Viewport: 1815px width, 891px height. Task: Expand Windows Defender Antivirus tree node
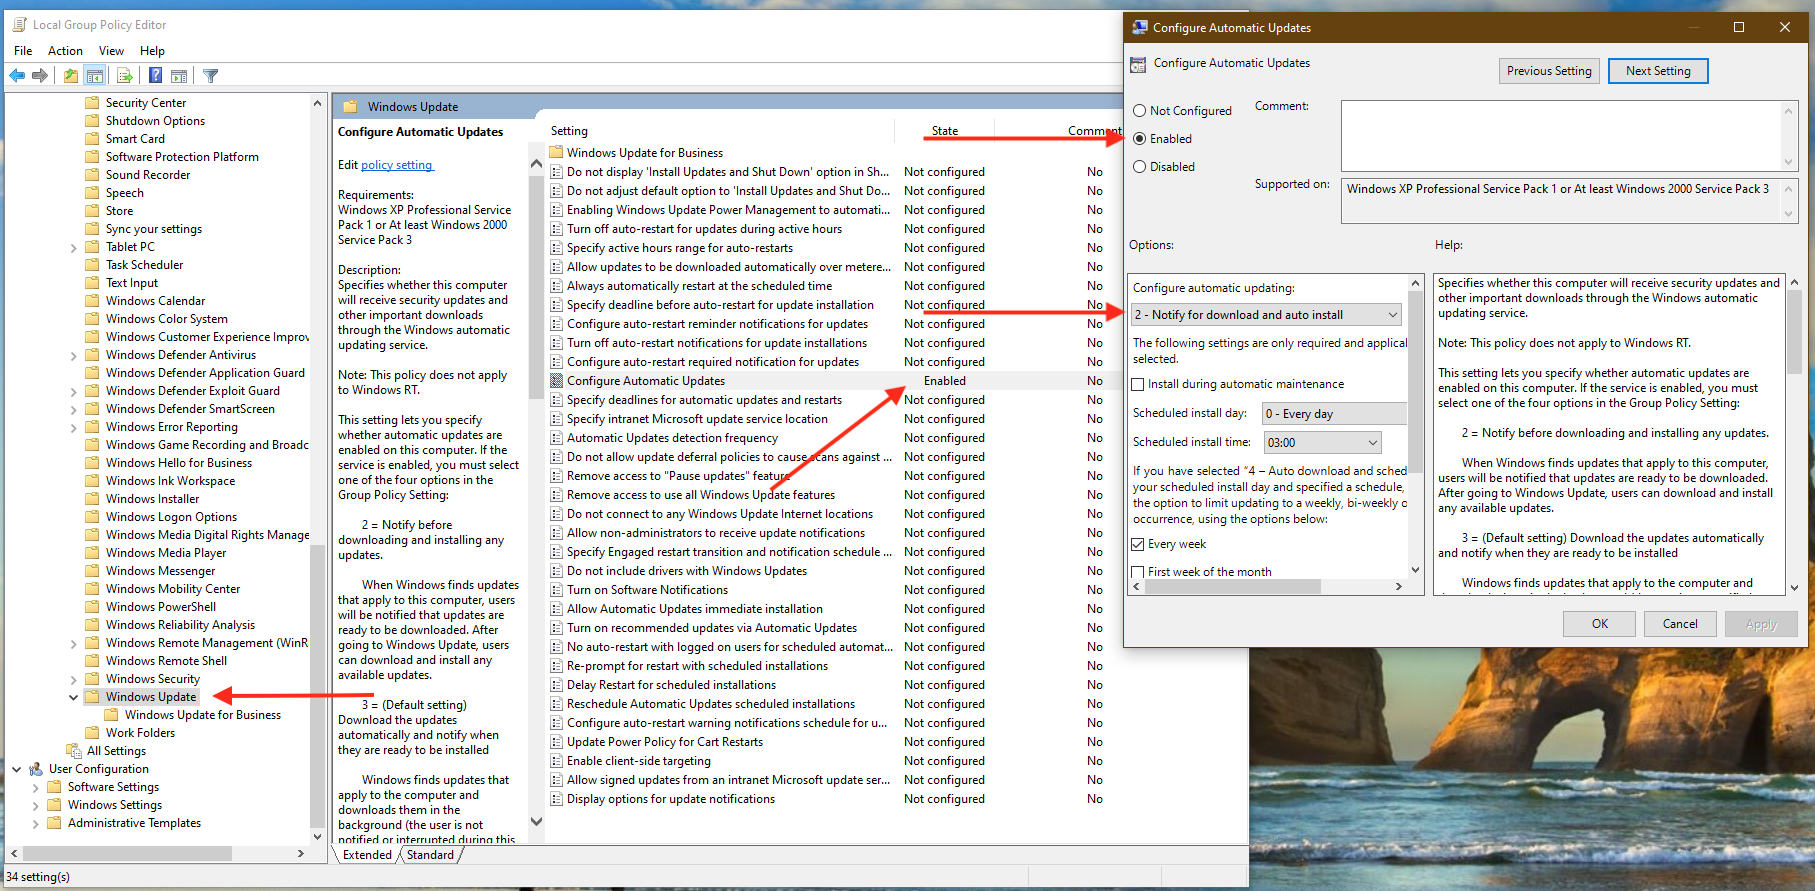coord(73,355)
